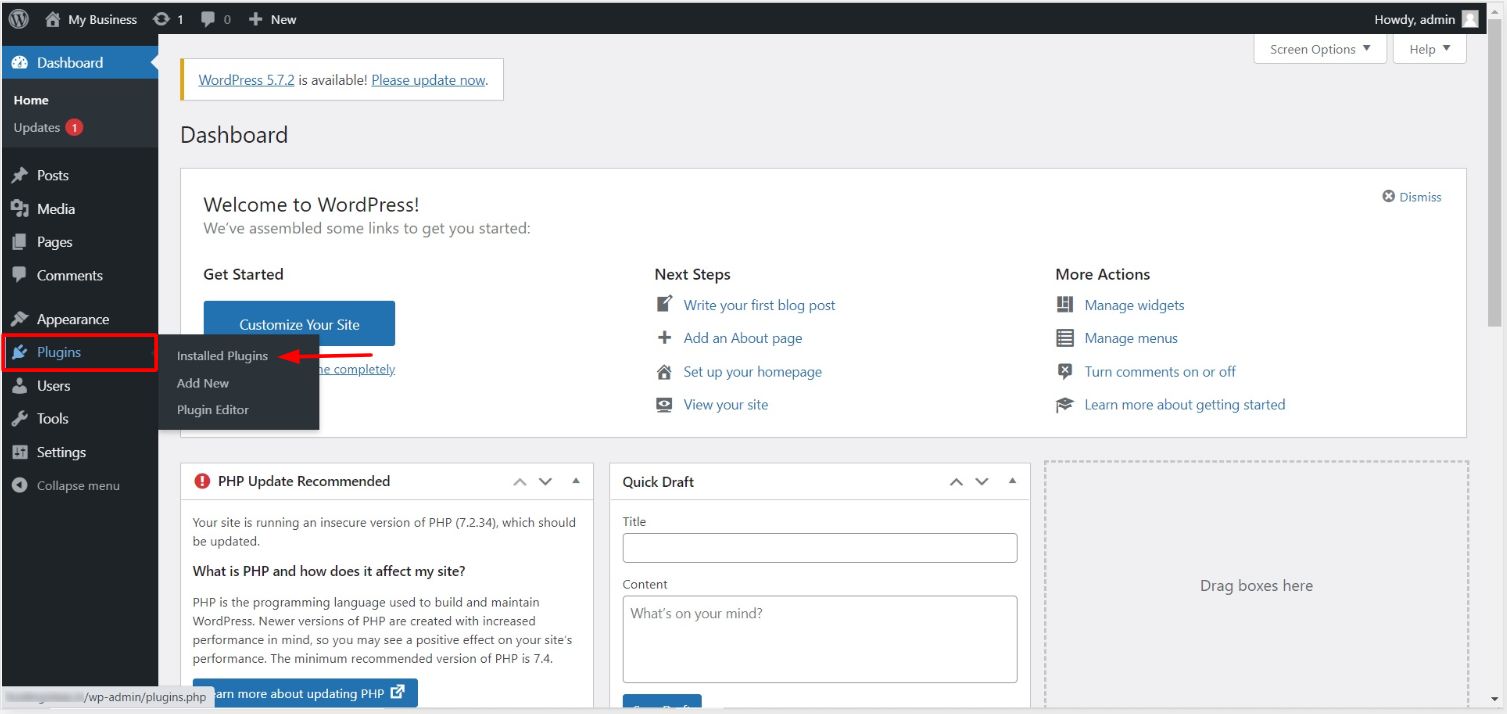Move Quick Draft box down
Screen dimensions: 1507x714
coord(982,481)
